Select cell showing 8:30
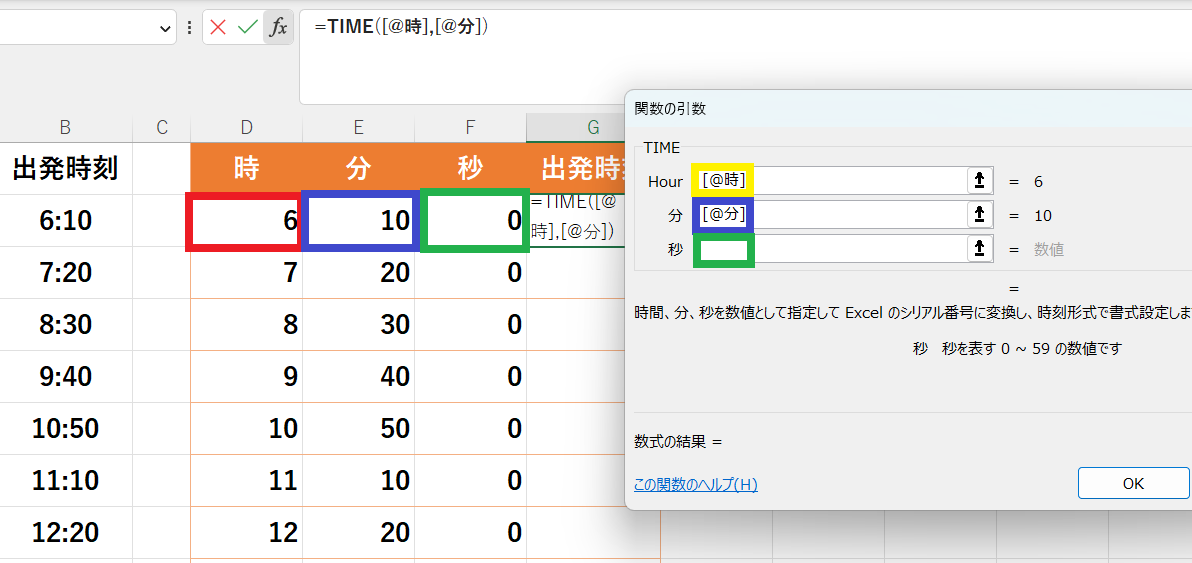 coord(65,324)
